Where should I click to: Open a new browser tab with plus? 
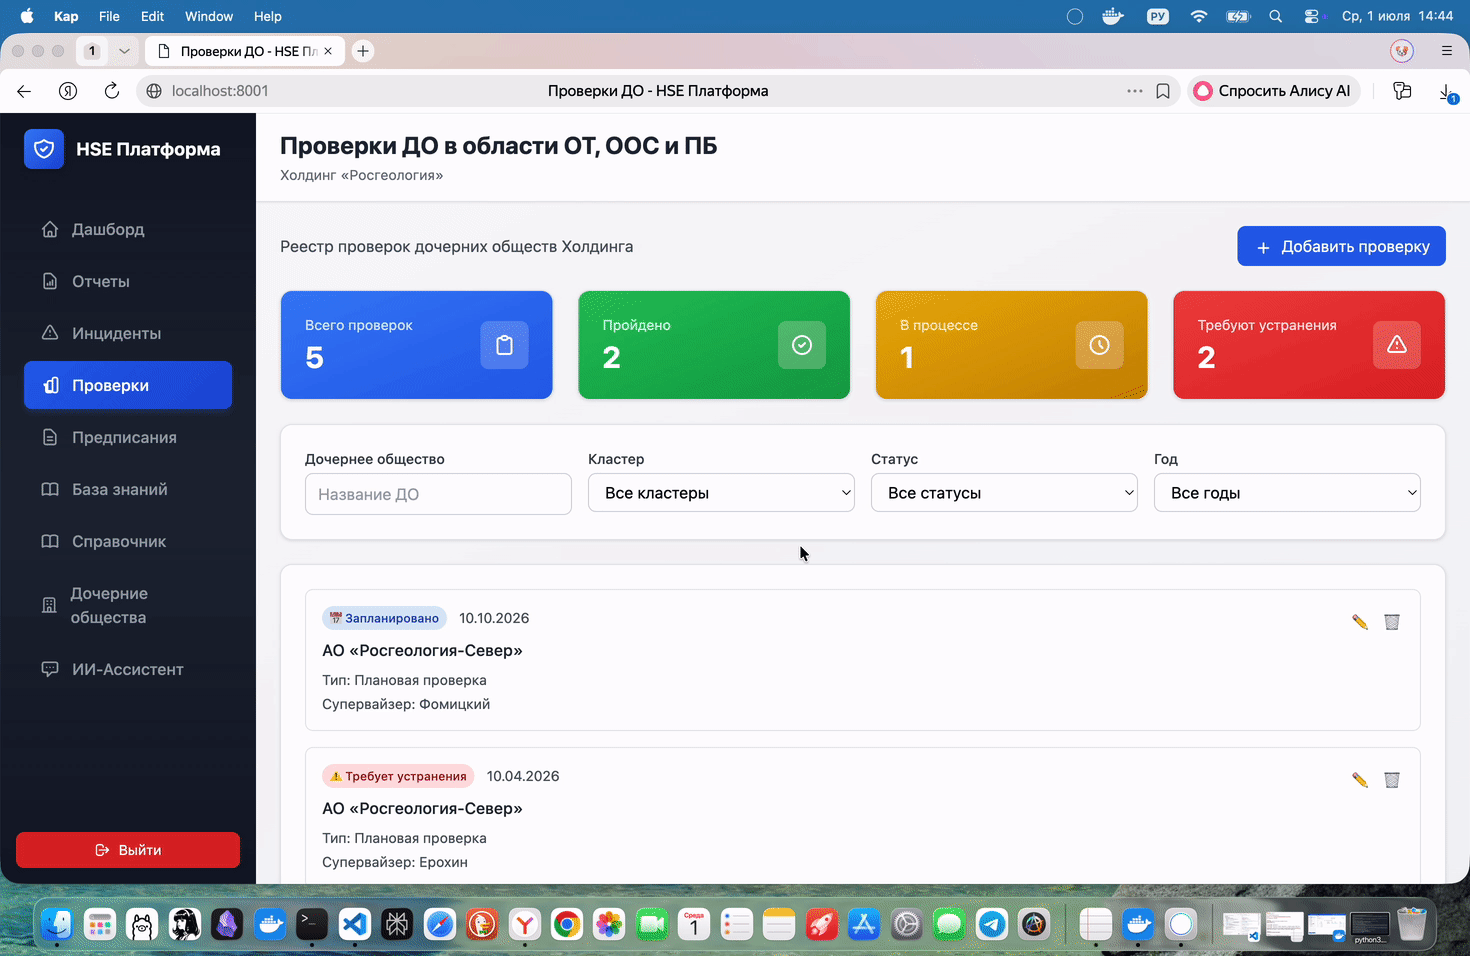[363, 51]
